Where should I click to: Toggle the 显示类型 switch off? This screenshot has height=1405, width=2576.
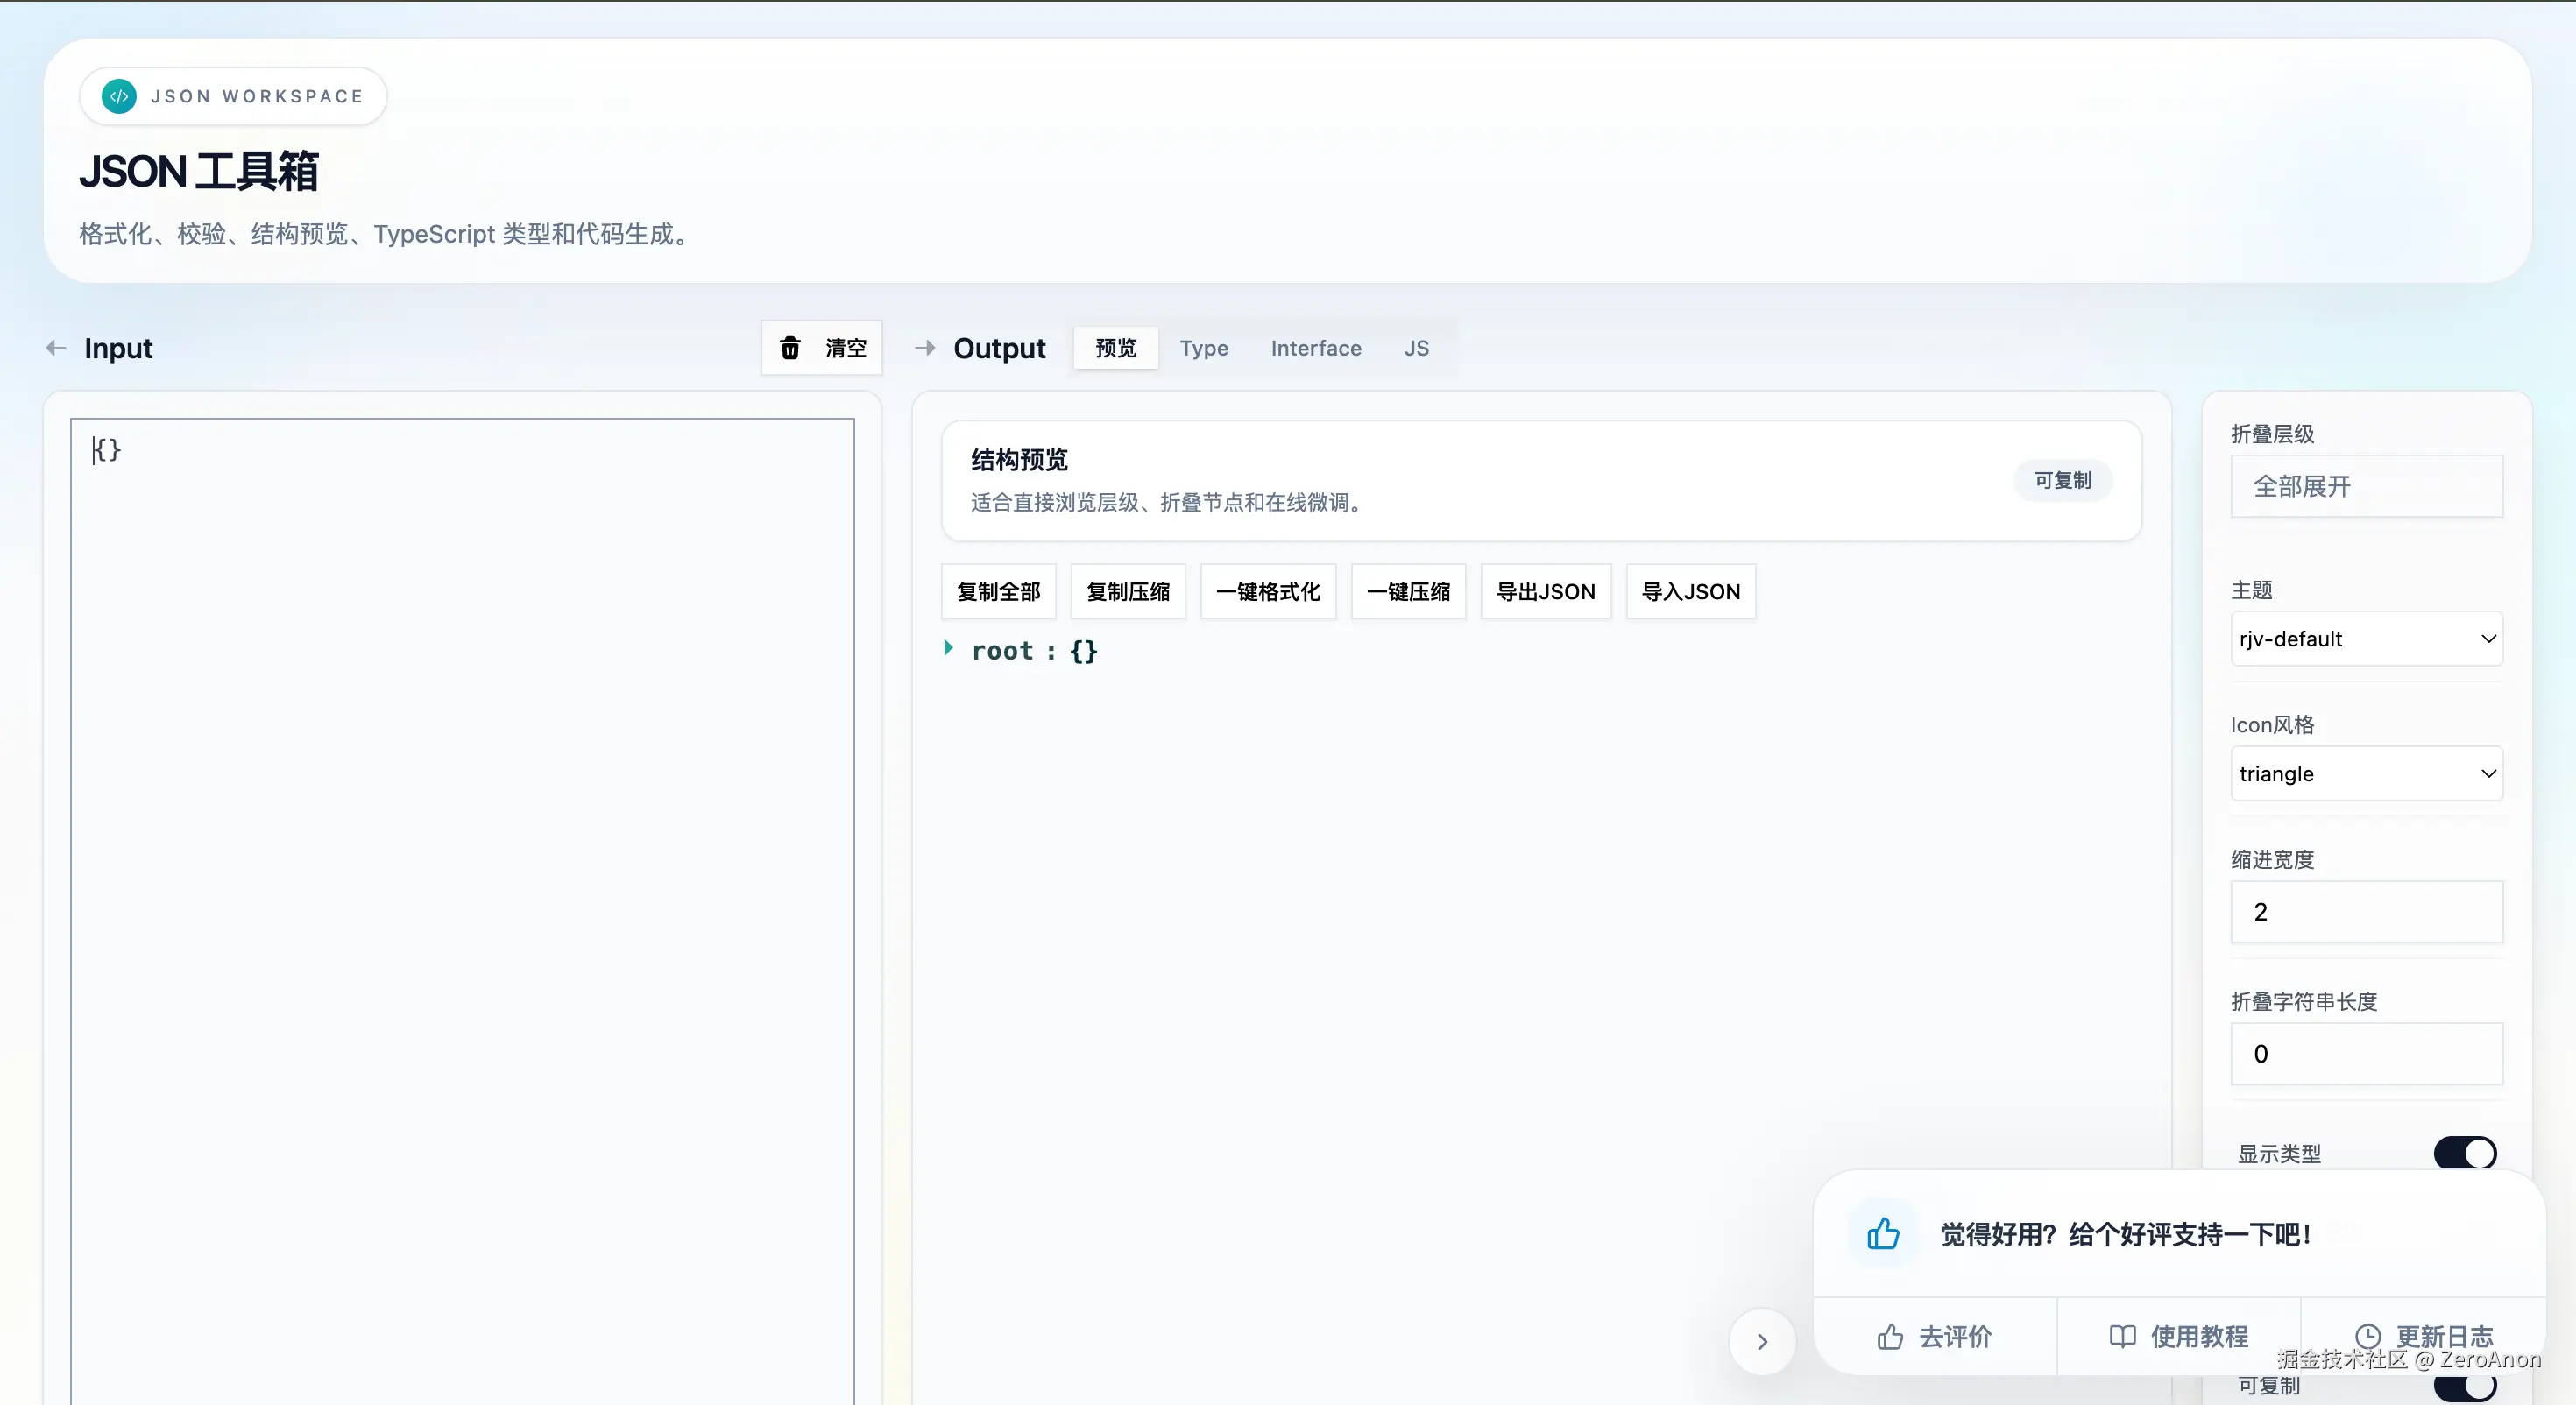tap(2464, 1153)
